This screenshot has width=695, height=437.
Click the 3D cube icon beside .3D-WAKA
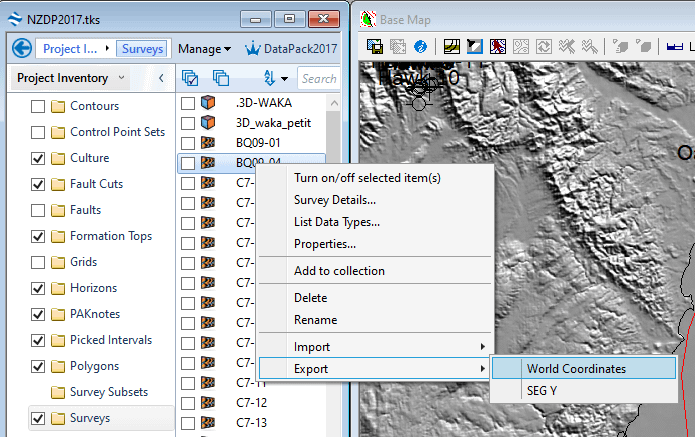tap(208, 103)
